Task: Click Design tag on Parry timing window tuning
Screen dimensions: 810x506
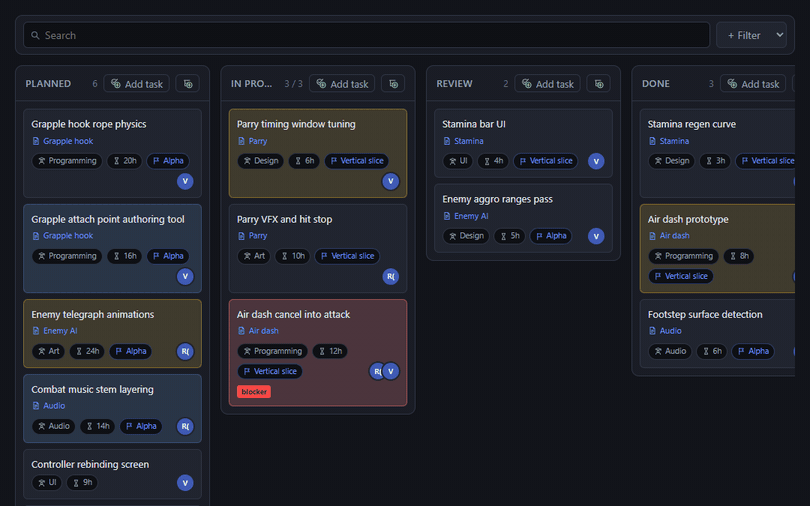Action: pos(260,161)
